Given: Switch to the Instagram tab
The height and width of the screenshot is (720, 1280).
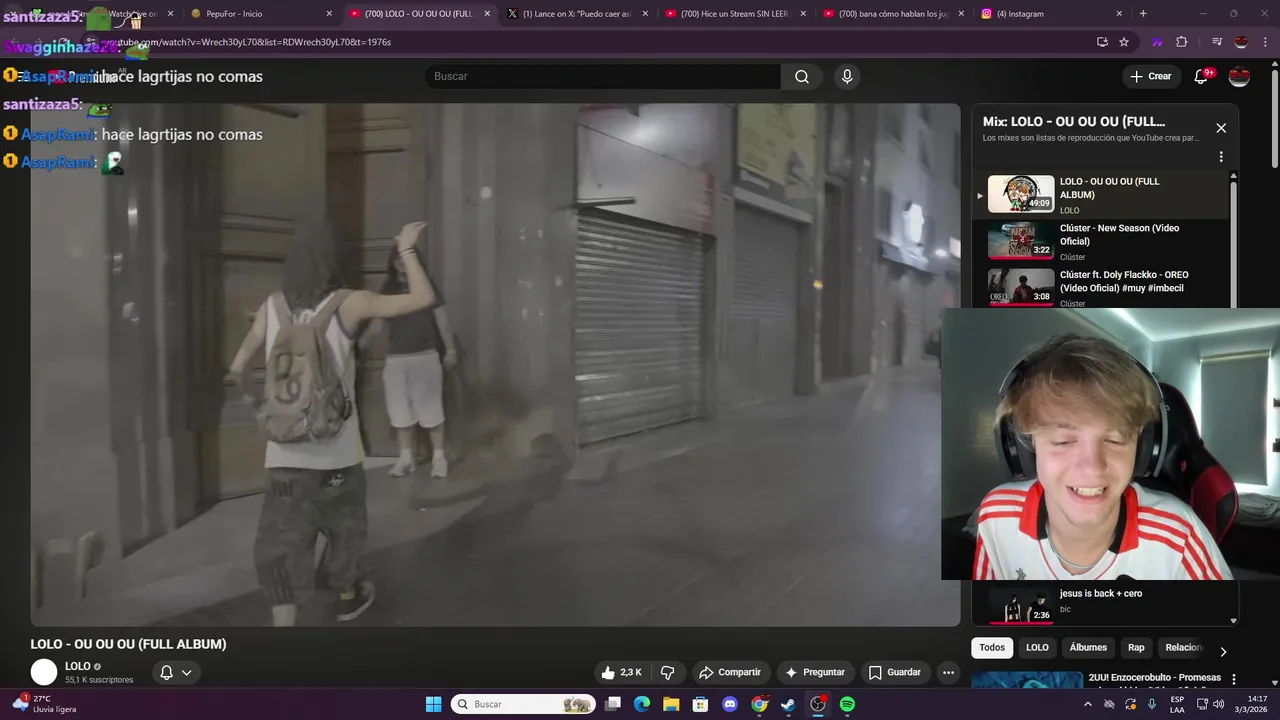Looking at the screenshot, I should [1050, 14].
